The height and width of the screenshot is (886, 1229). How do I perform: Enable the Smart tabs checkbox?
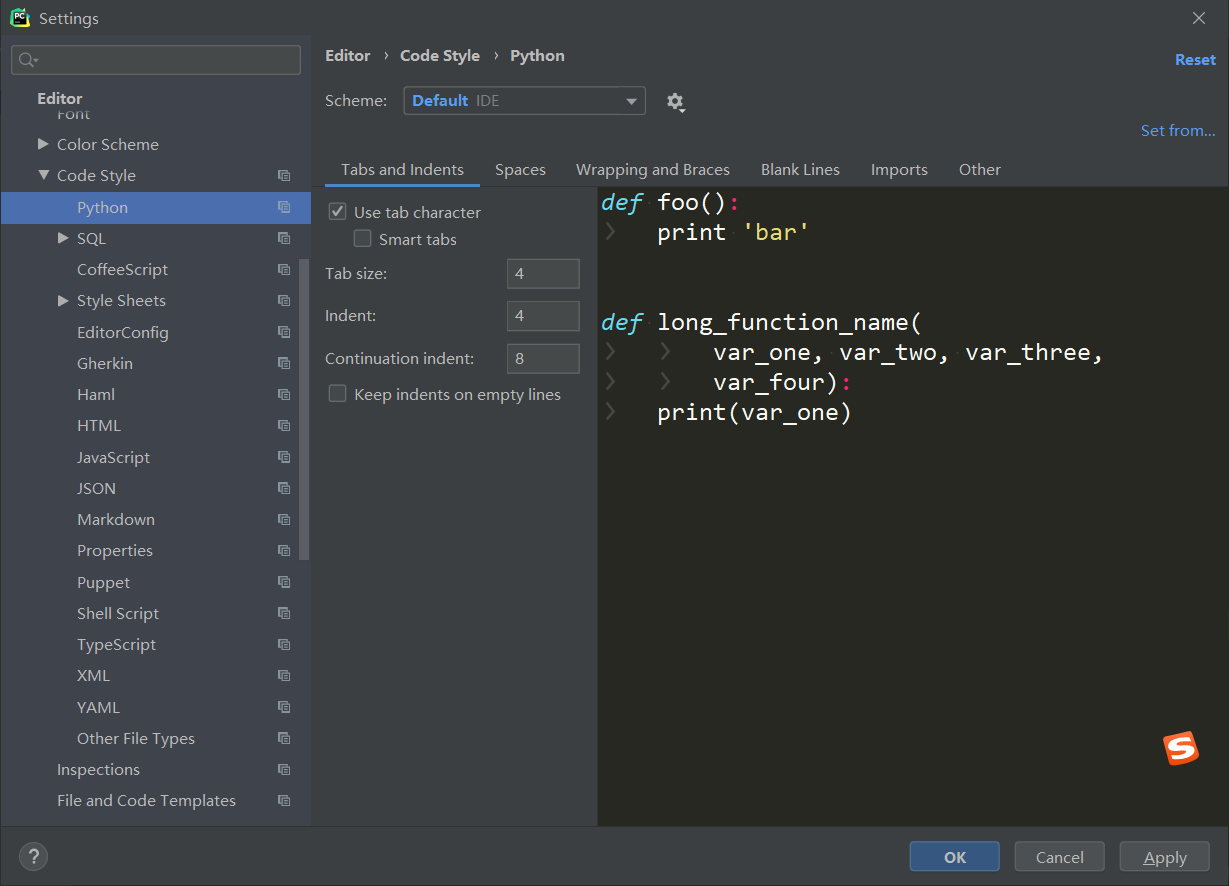pyautogui.click(x=362, y=239)
